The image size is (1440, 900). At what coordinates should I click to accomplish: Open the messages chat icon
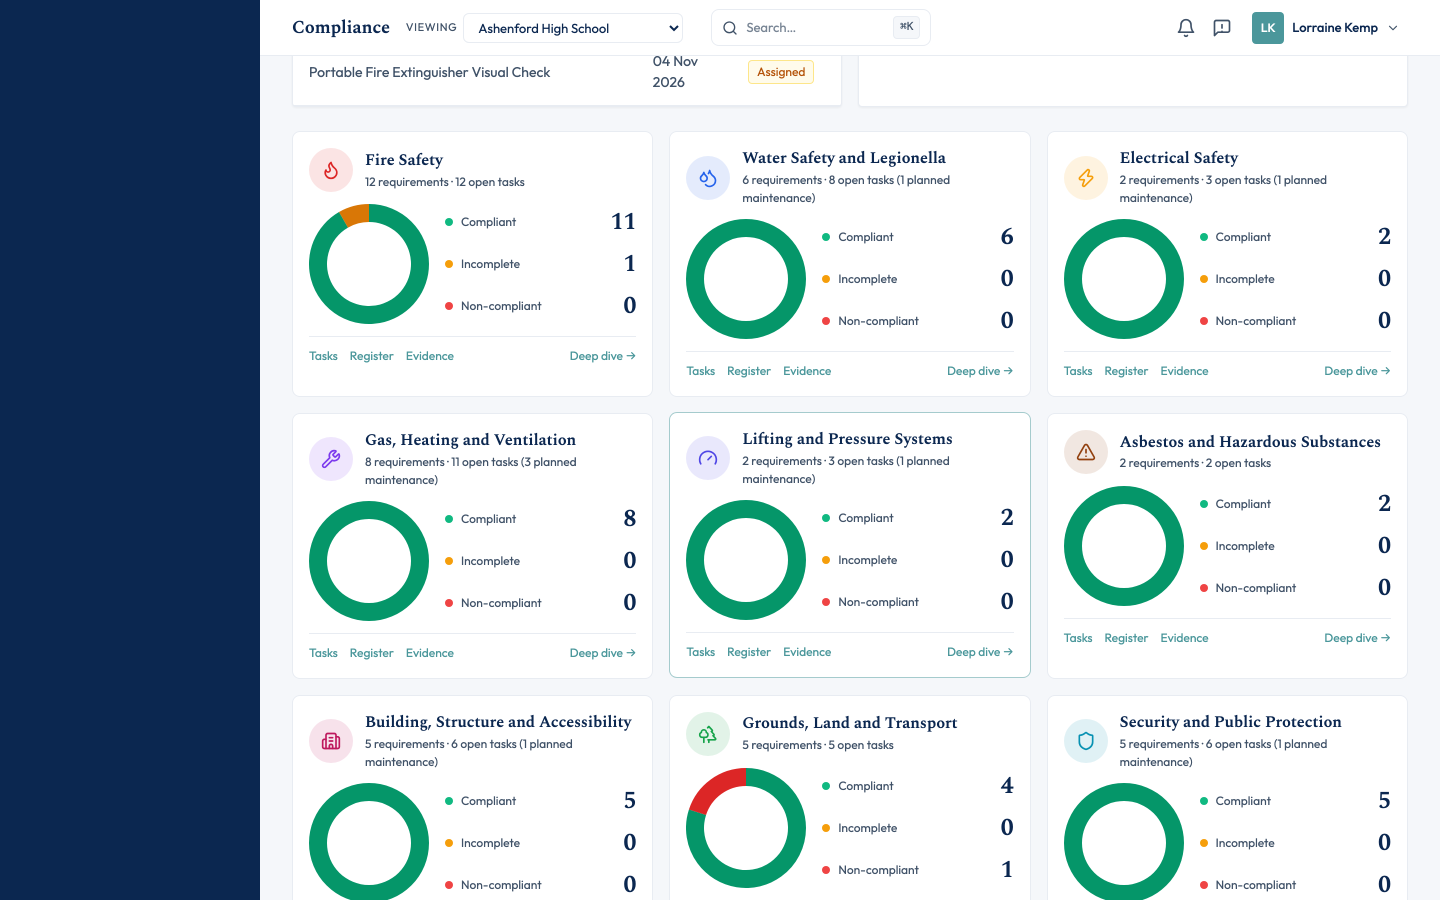pos(1222,28)
